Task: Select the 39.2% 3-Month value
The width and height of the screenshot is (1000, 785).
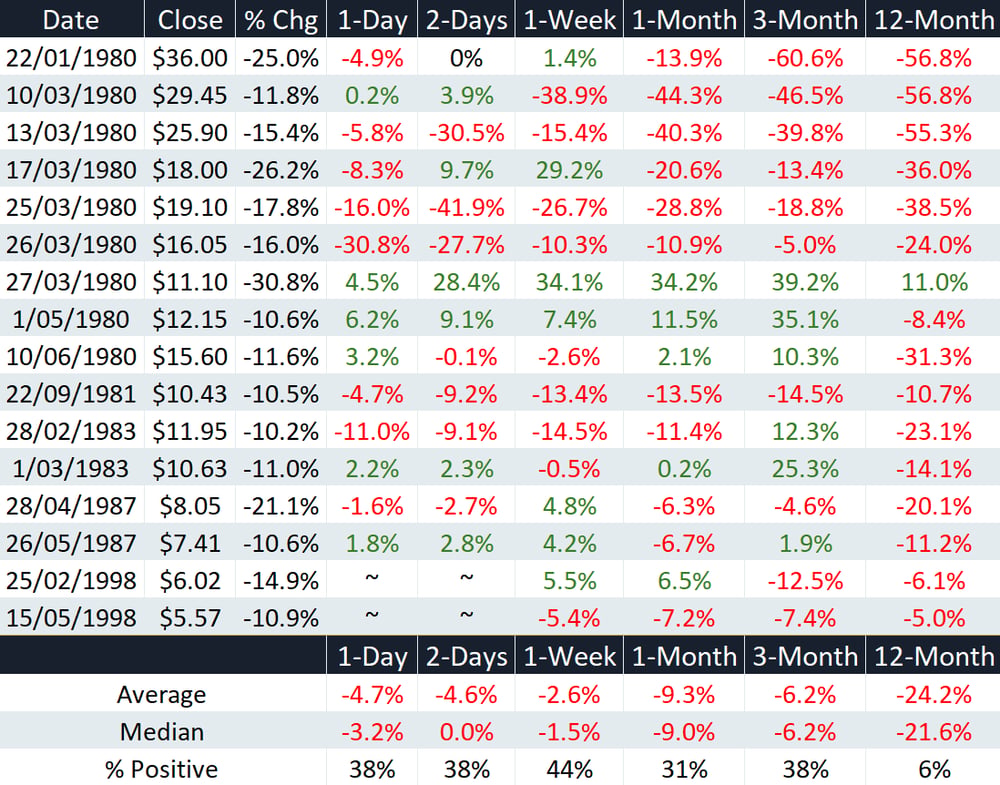Action: 805,282
